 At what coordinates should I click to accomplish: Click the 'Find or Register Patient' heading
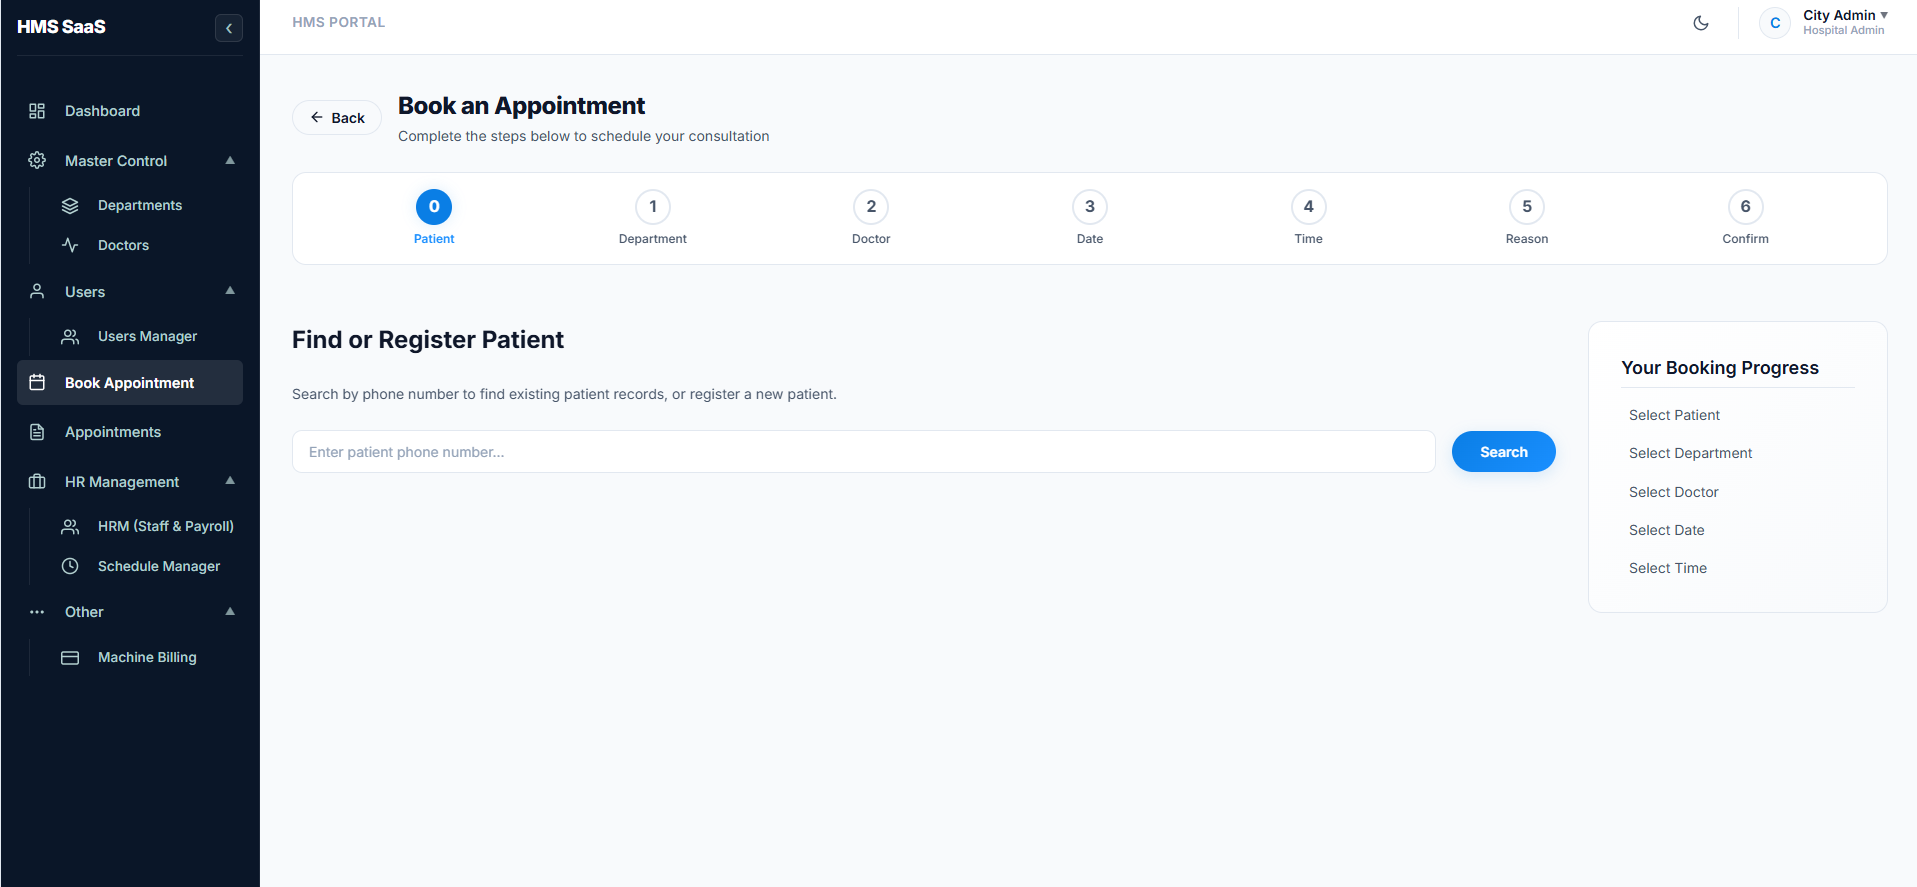coord(428,340)
